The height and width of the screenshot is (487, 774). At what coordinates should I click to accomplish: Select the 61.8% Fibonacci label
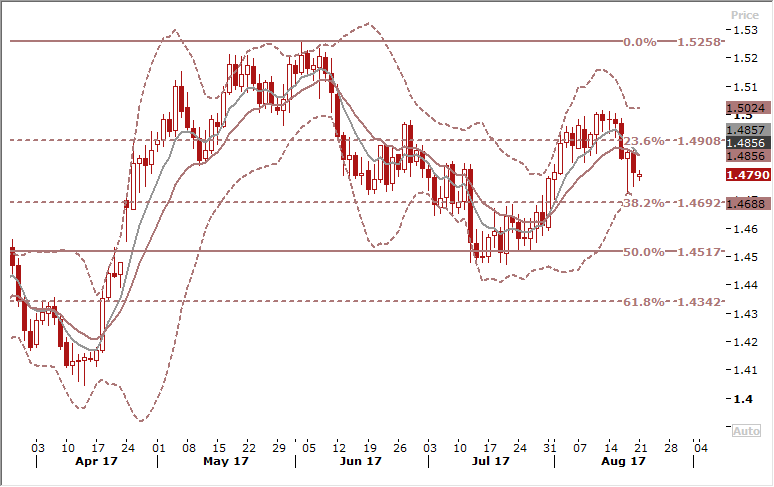pos(644,302)
